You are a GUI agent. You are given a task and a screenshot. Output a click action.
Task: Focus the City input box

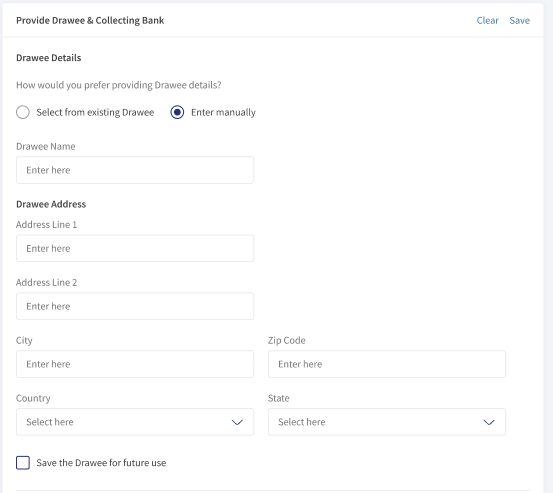(x=135, y=364)
